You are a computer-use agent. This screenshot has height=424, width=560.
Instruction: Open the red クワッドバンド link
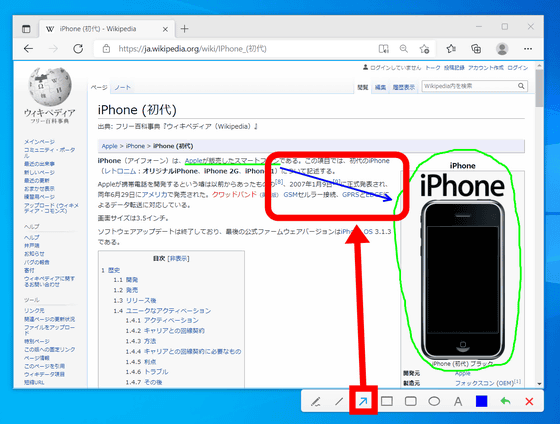234,195
